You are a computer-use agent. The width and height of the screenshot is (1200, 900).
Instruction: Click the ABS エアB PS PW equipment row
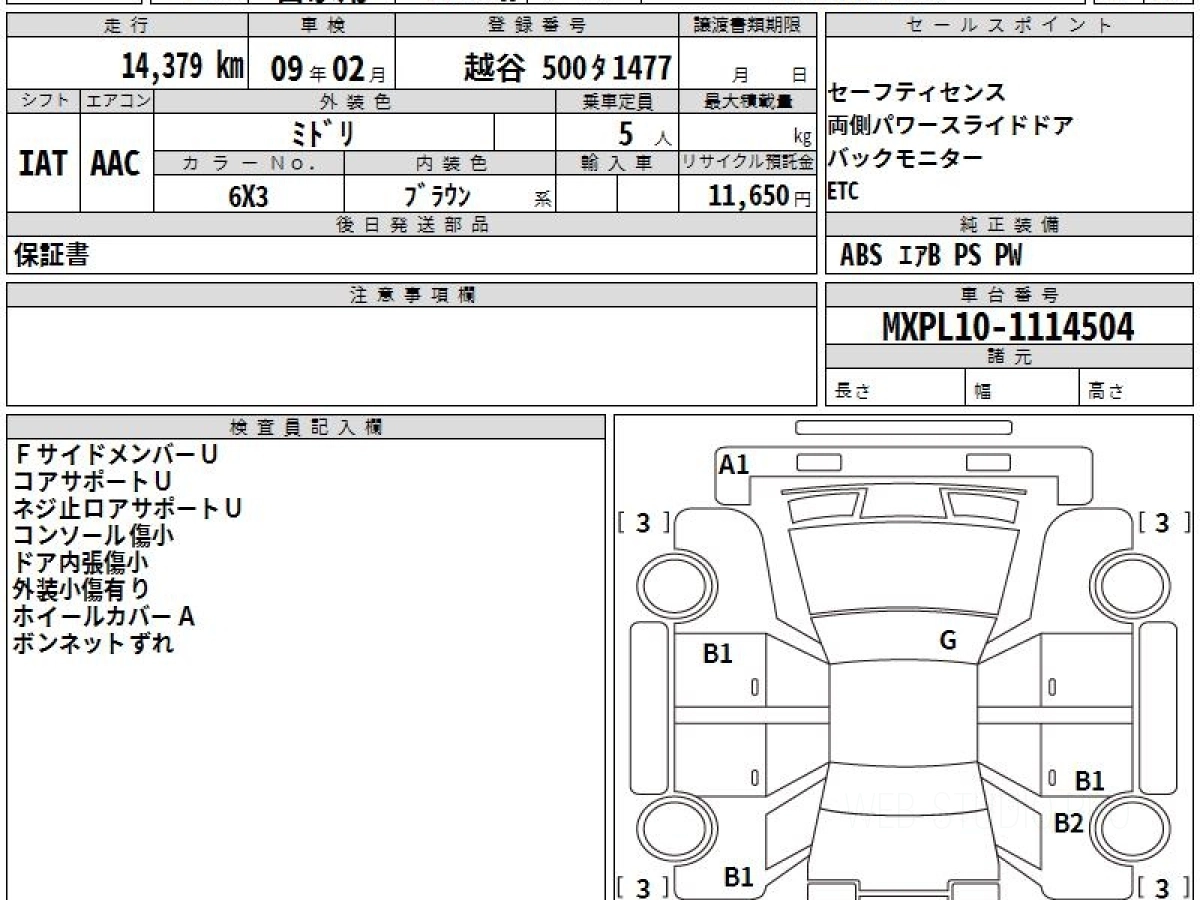930,256
